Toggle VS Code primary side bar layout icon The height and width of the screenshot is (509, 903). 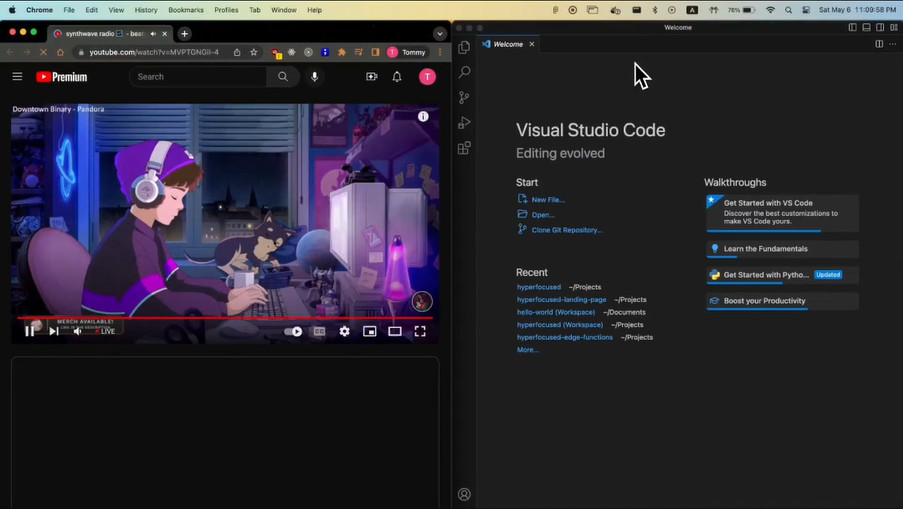pos(852,27)
